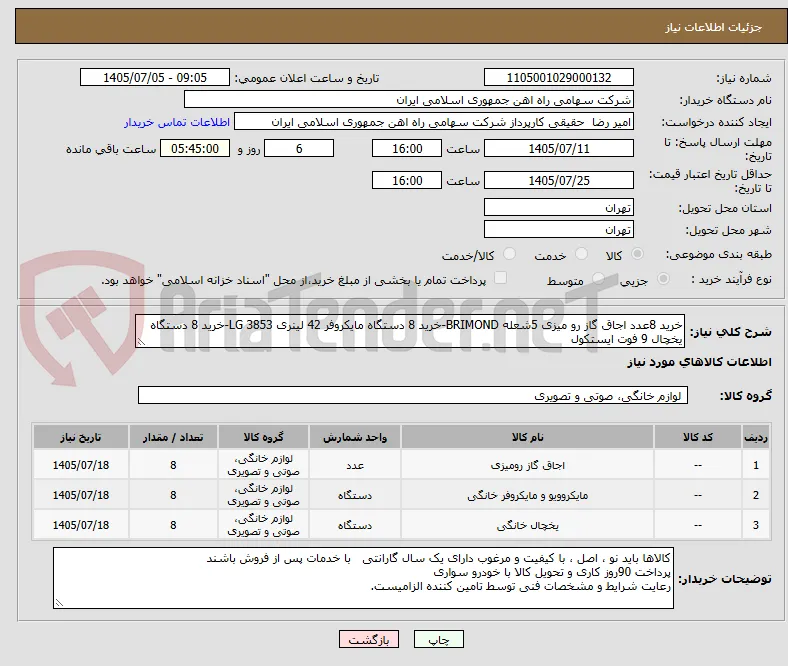The width and height of the screenshot is (788, 666).
Task: Select the کالا/خدمت radio button
Action: coord(510,254)
